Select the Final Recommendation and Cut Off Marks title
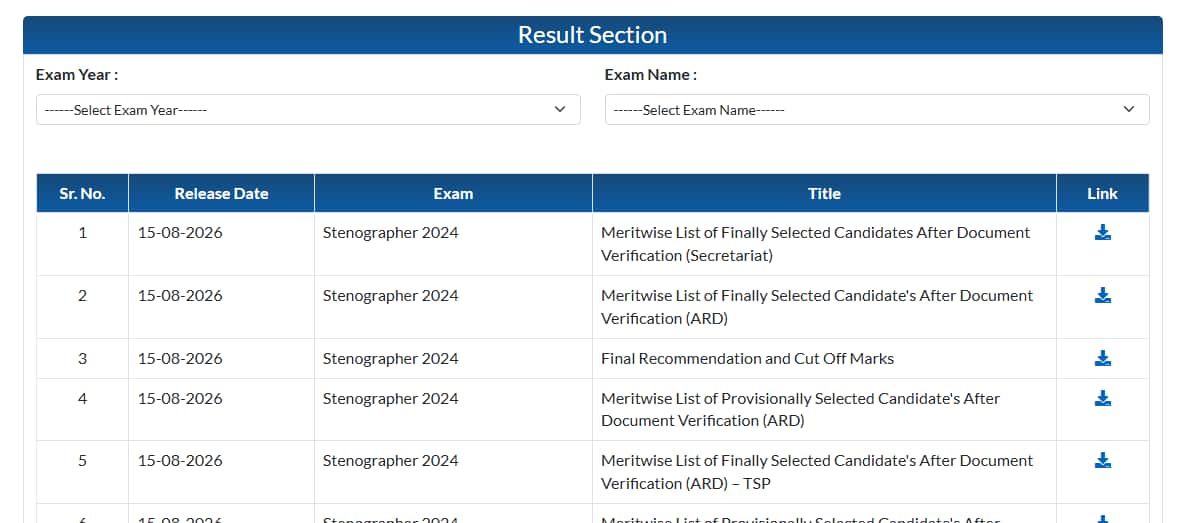Viewport: 1191px width, 523px height. pyautogui.click(x=747, y=358)
